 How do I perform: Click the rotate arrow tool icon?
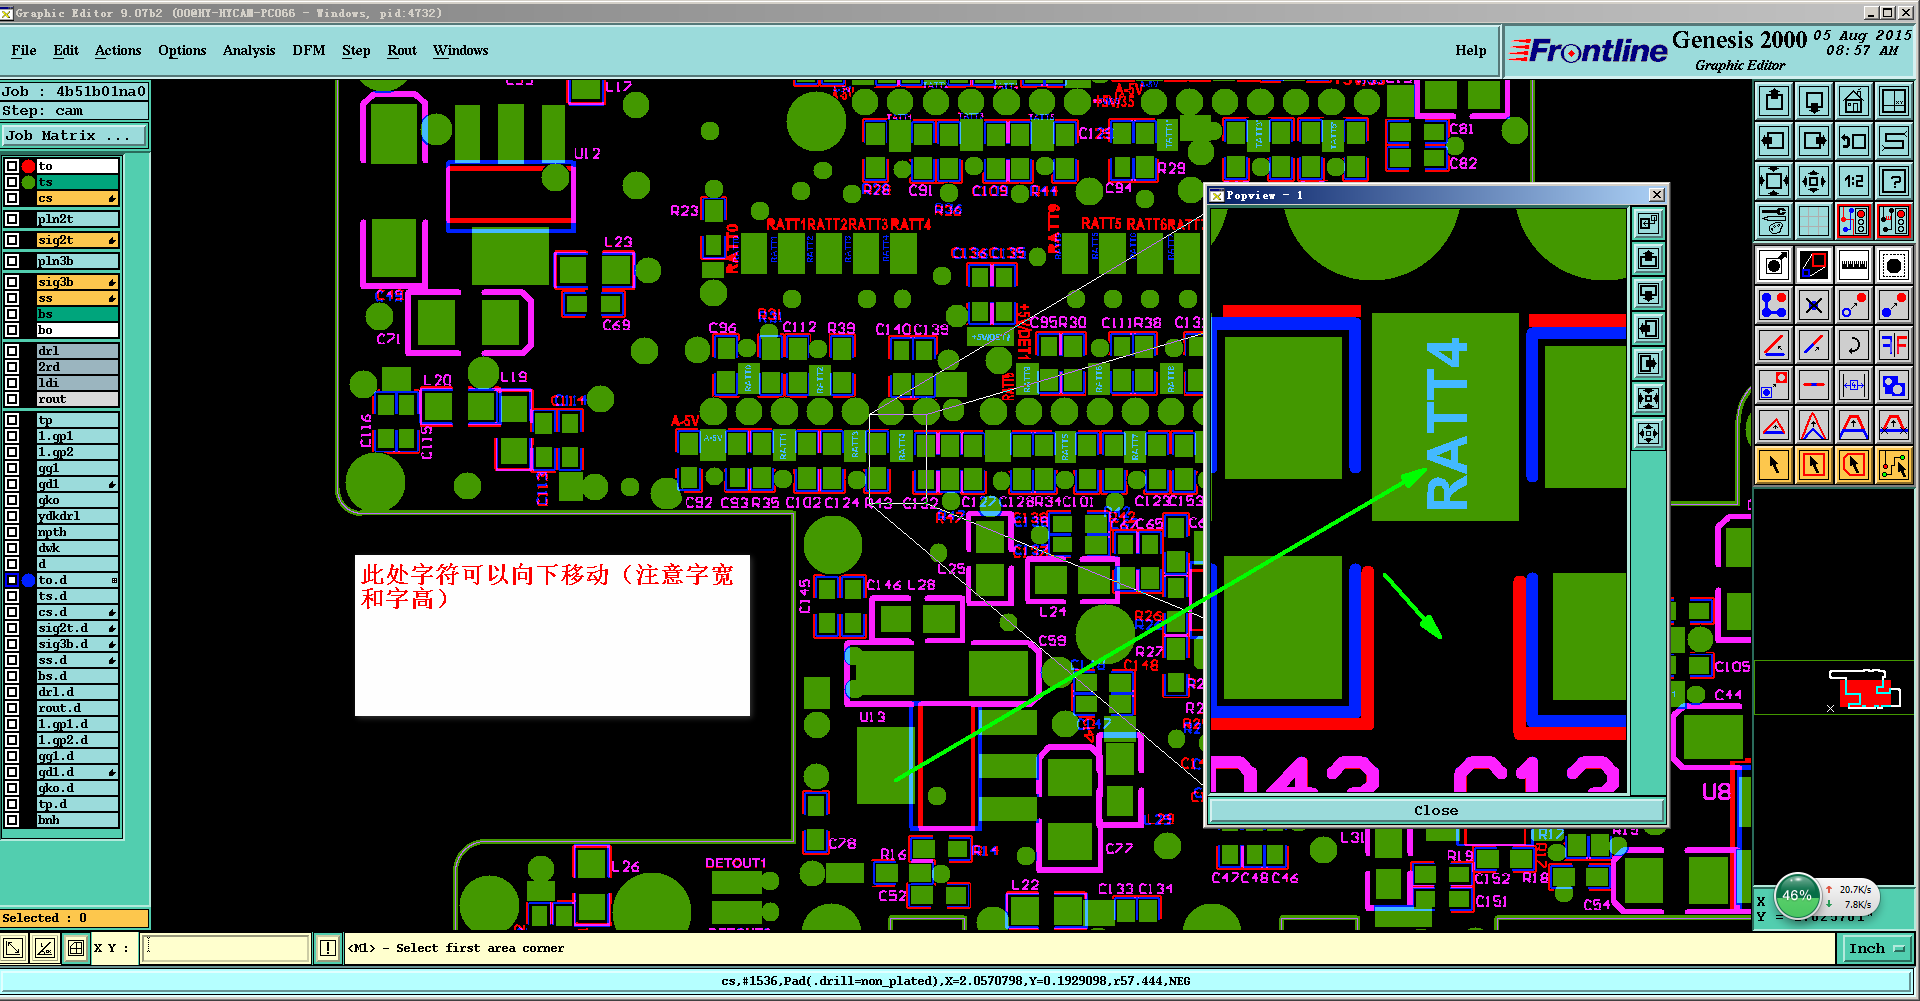(x=1854, y=345)
